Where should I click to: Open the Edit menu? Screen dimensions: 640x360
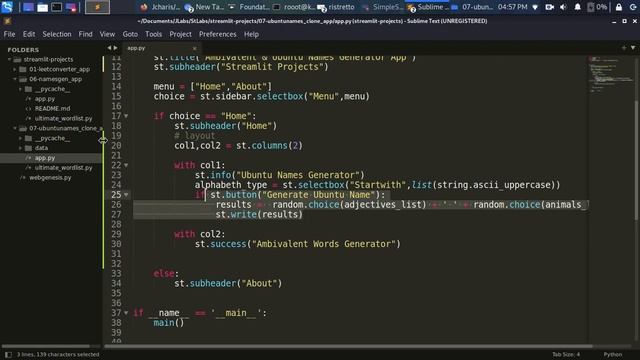(x=29, y=34)
